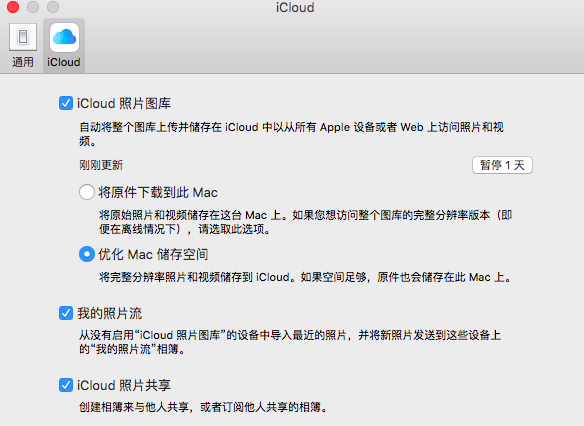Select the 将原件下载到此 Mac radio button

[x=87, y=192]
